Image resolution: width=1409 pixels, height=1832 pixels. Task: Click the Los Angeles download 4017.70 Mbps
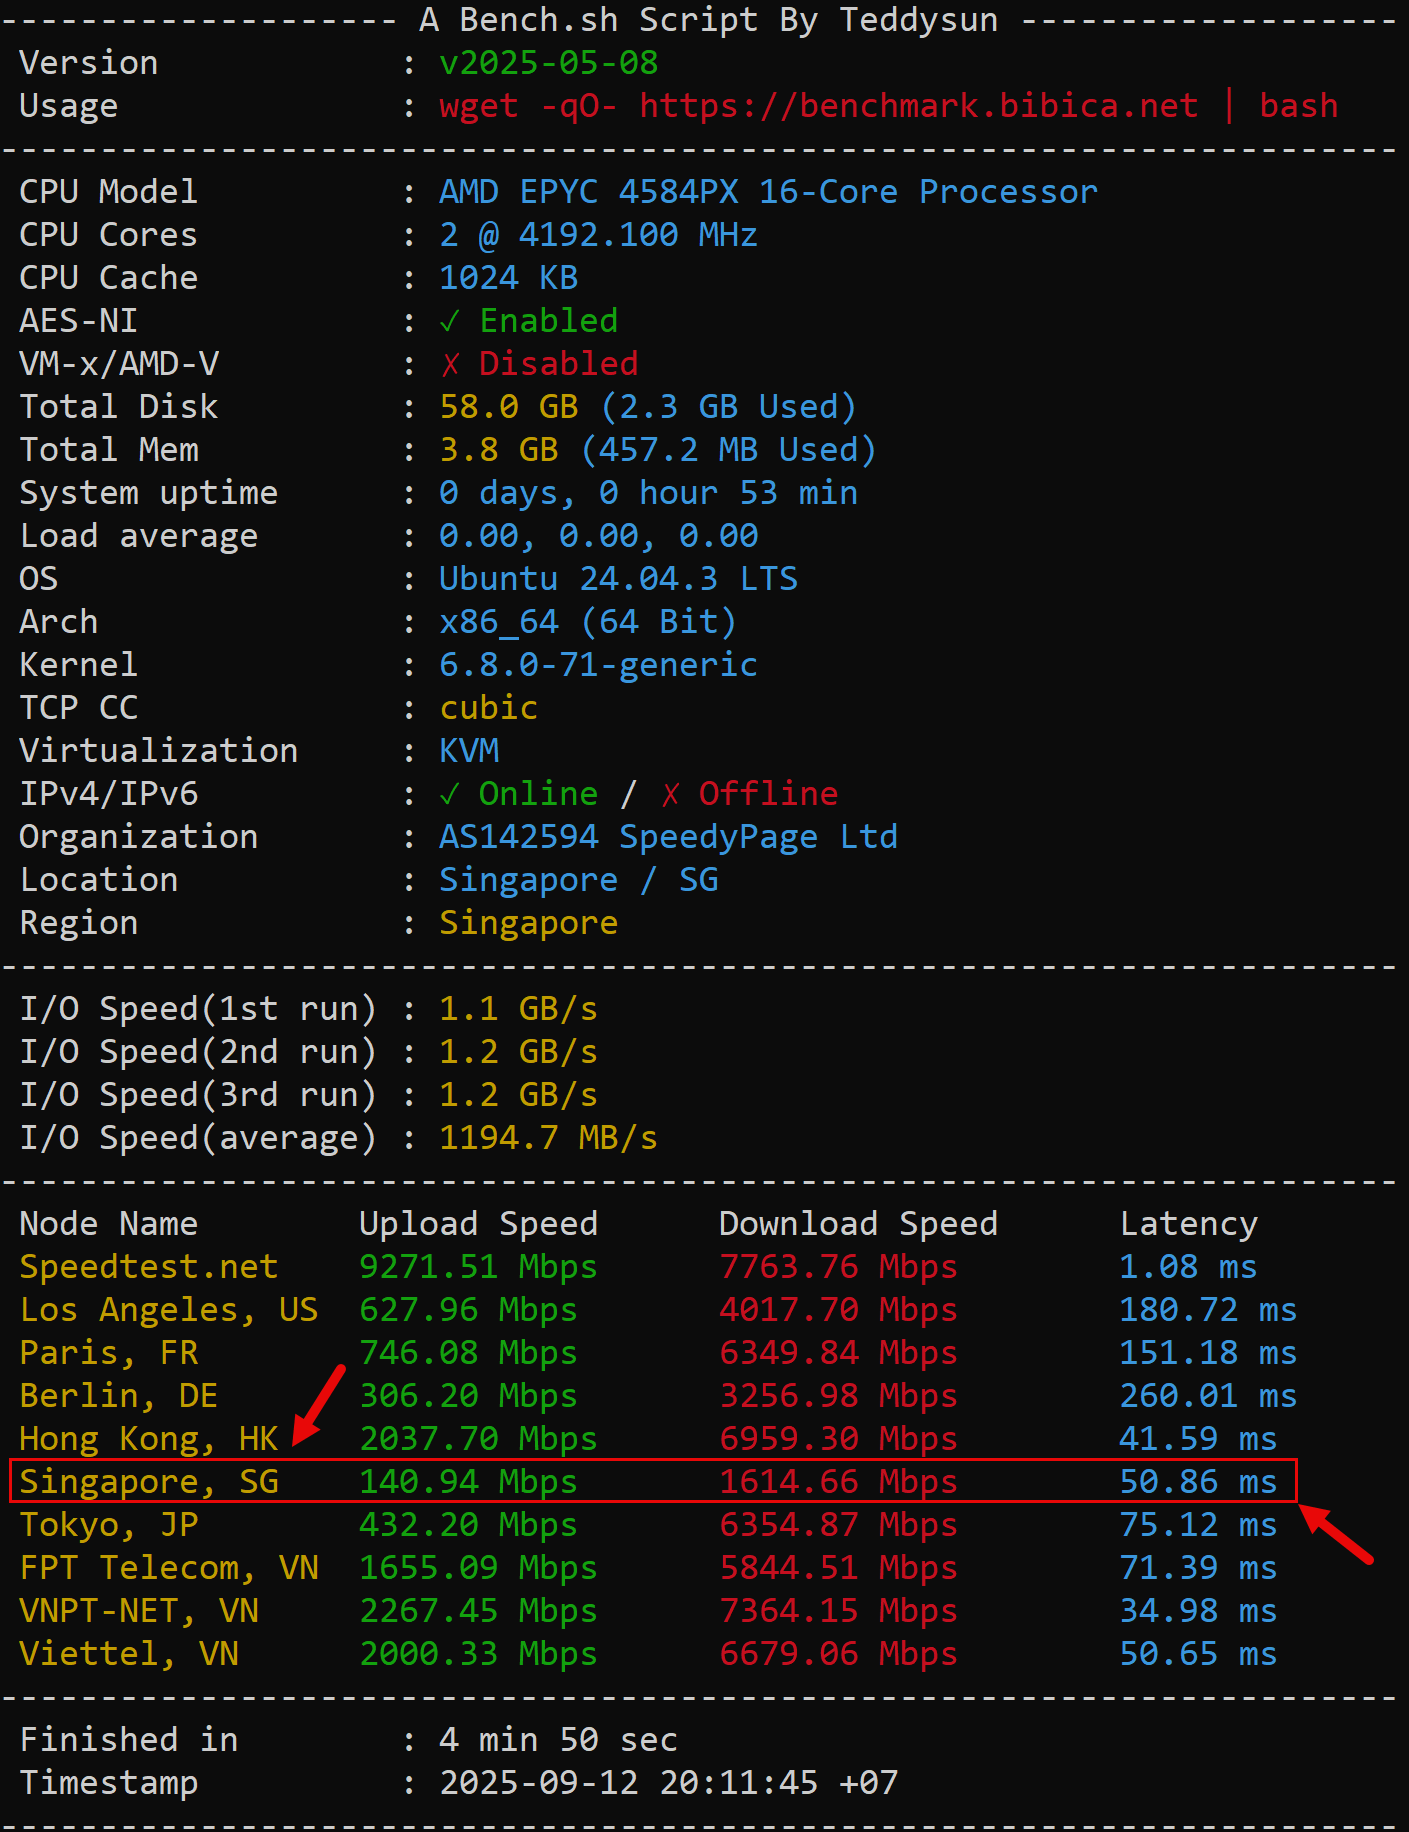coord(838,1310)
